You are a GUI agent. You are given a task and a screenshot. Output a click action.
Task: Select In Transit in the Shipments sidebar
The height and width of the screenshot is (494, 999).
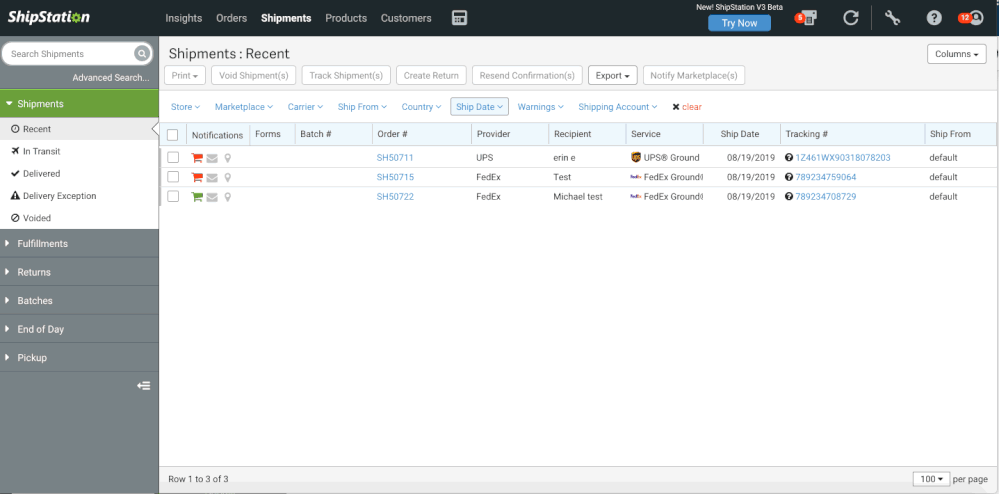click(40, 151)
